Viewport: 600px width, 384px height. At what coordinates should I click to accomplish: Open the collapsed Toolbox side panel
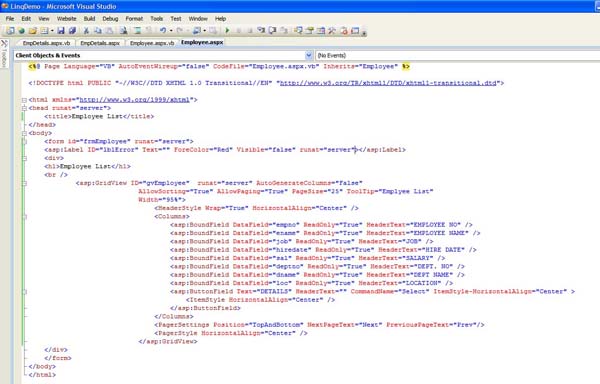point(4,54)
